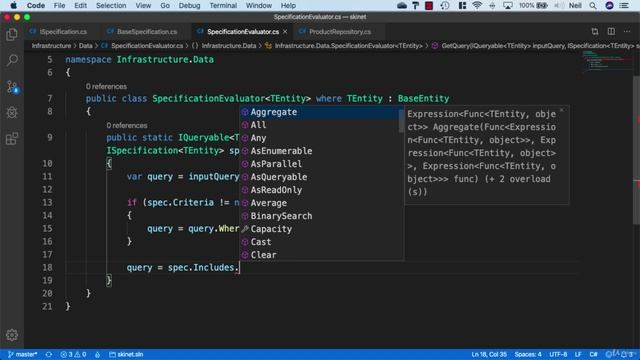Open the Time Machine menu bar icon
Image resolution: width=640 pixels, height=360 pixels.
(445, 5)
